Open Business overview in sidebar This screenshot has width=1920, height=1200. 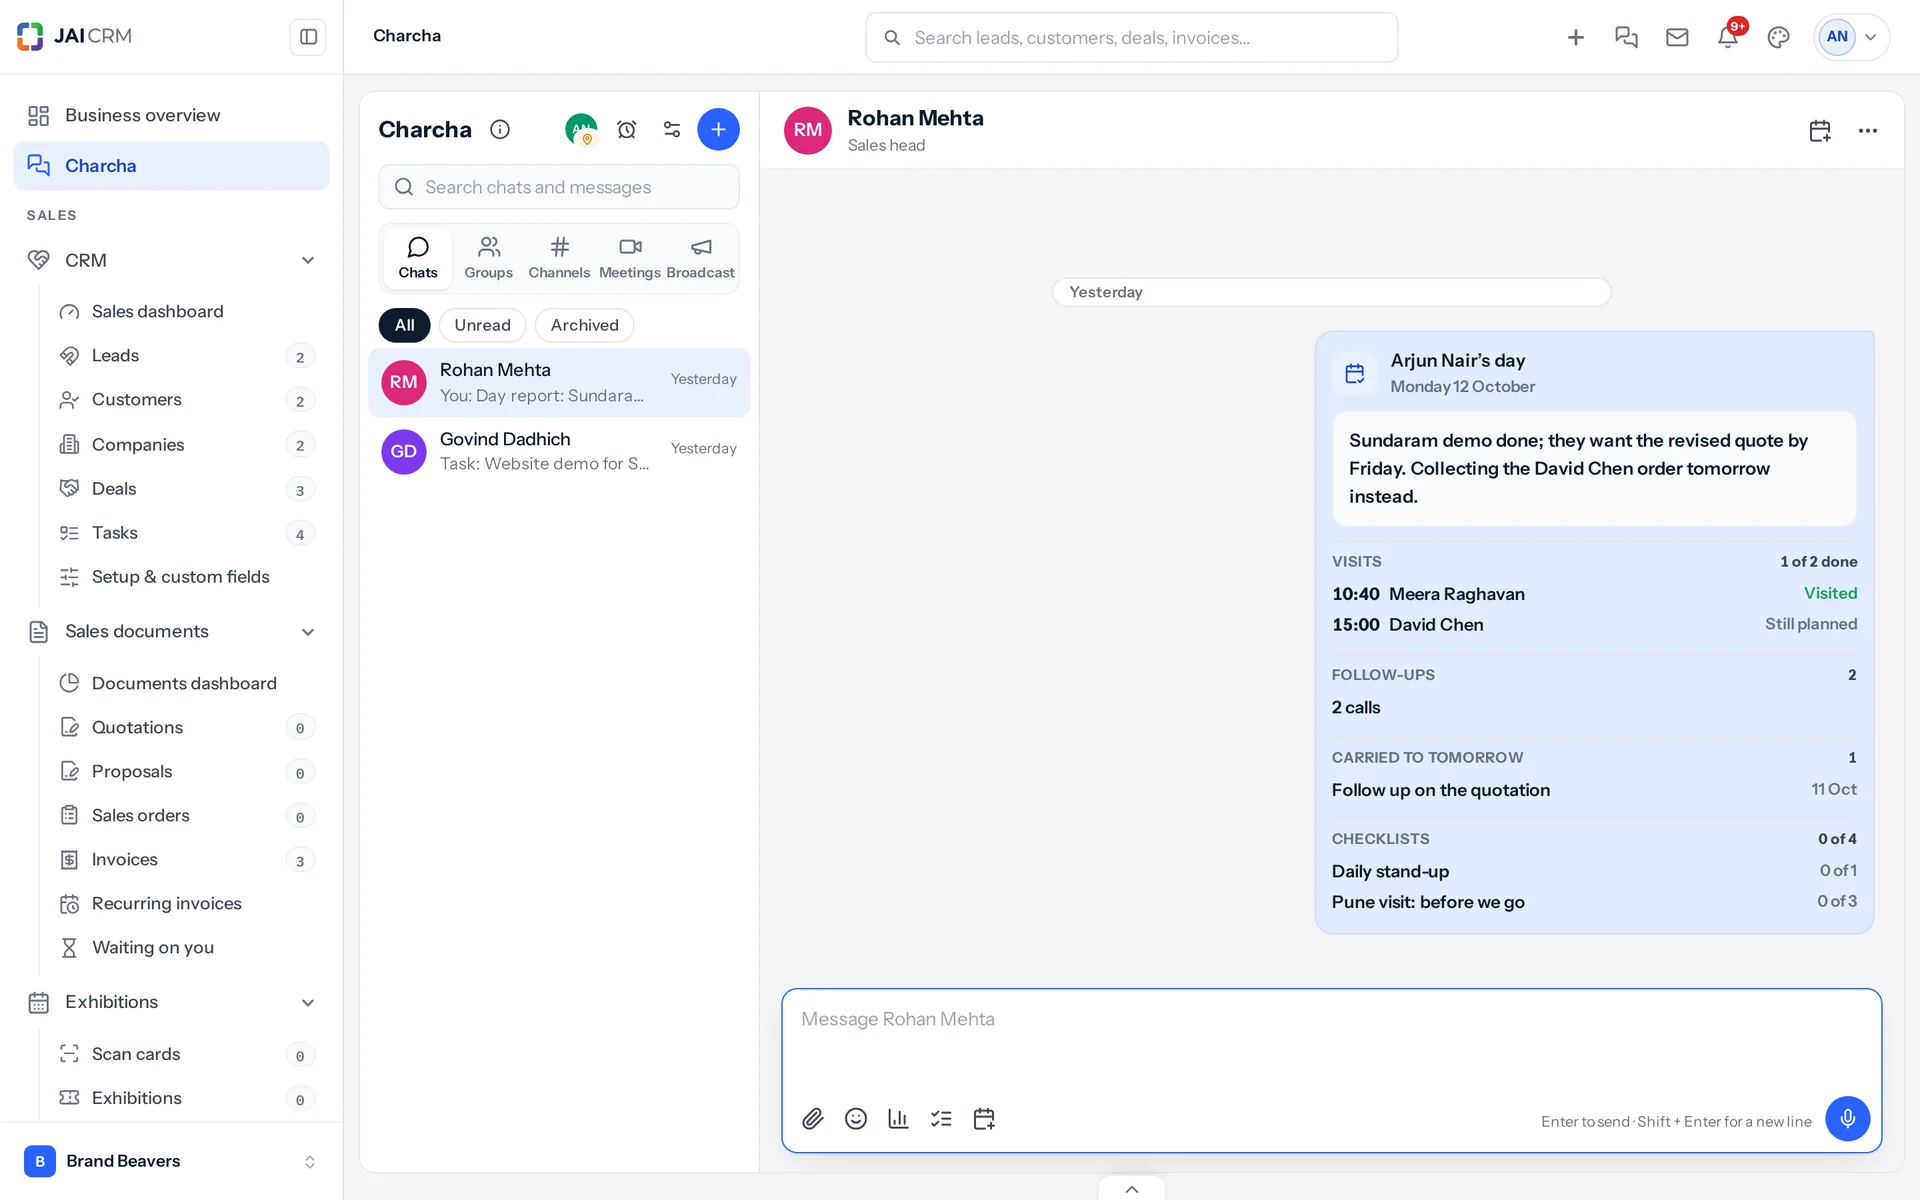point(171,116)
